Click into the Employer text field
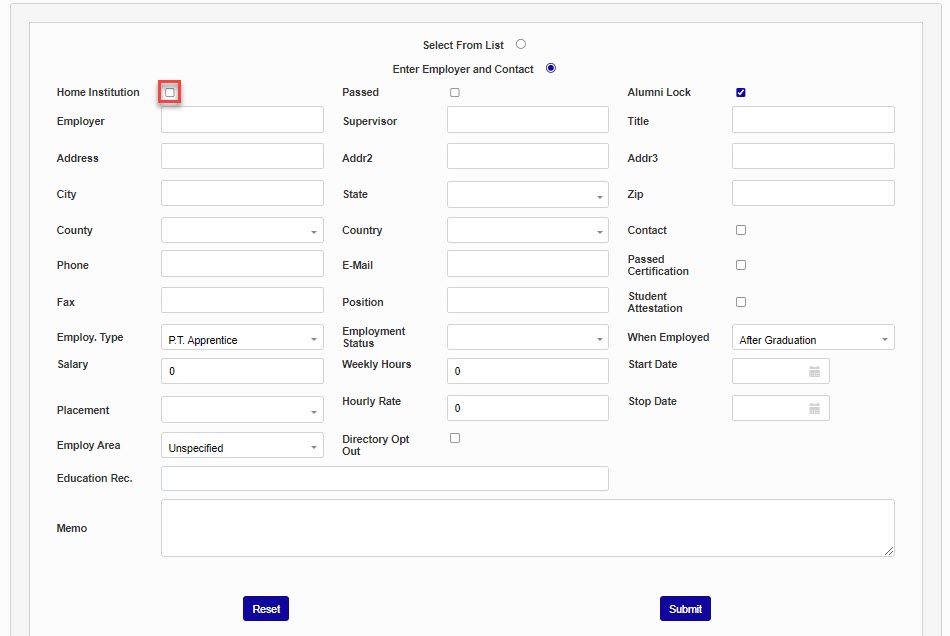The image size is (950, 636). pos(242,121)
